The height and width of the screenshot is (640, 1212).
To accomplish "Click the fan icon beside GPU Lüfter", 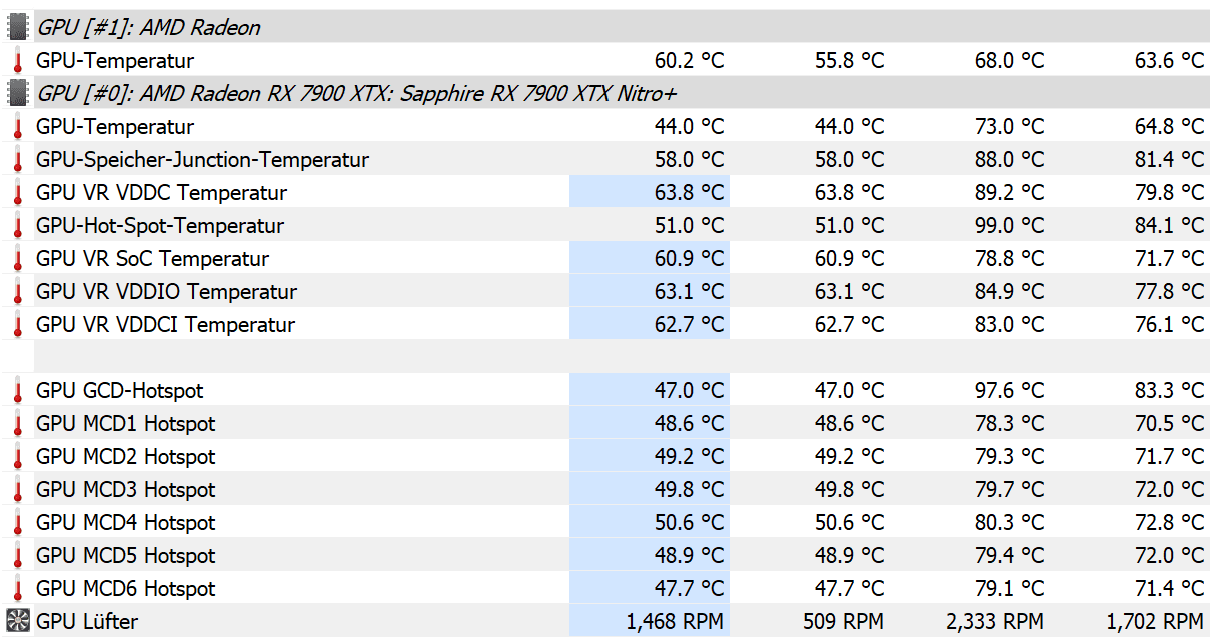I will (x=18, y=621).
